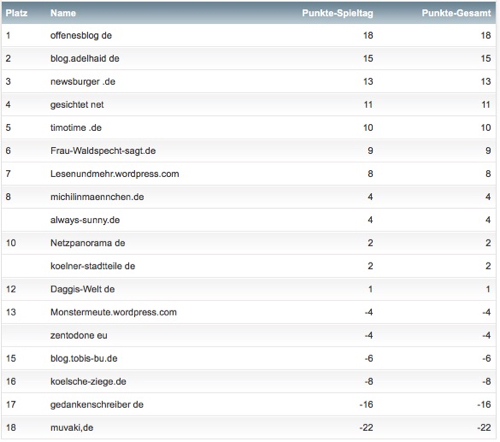
Task: Select the muvaki,de row in last place
Action: click(249, 427)
